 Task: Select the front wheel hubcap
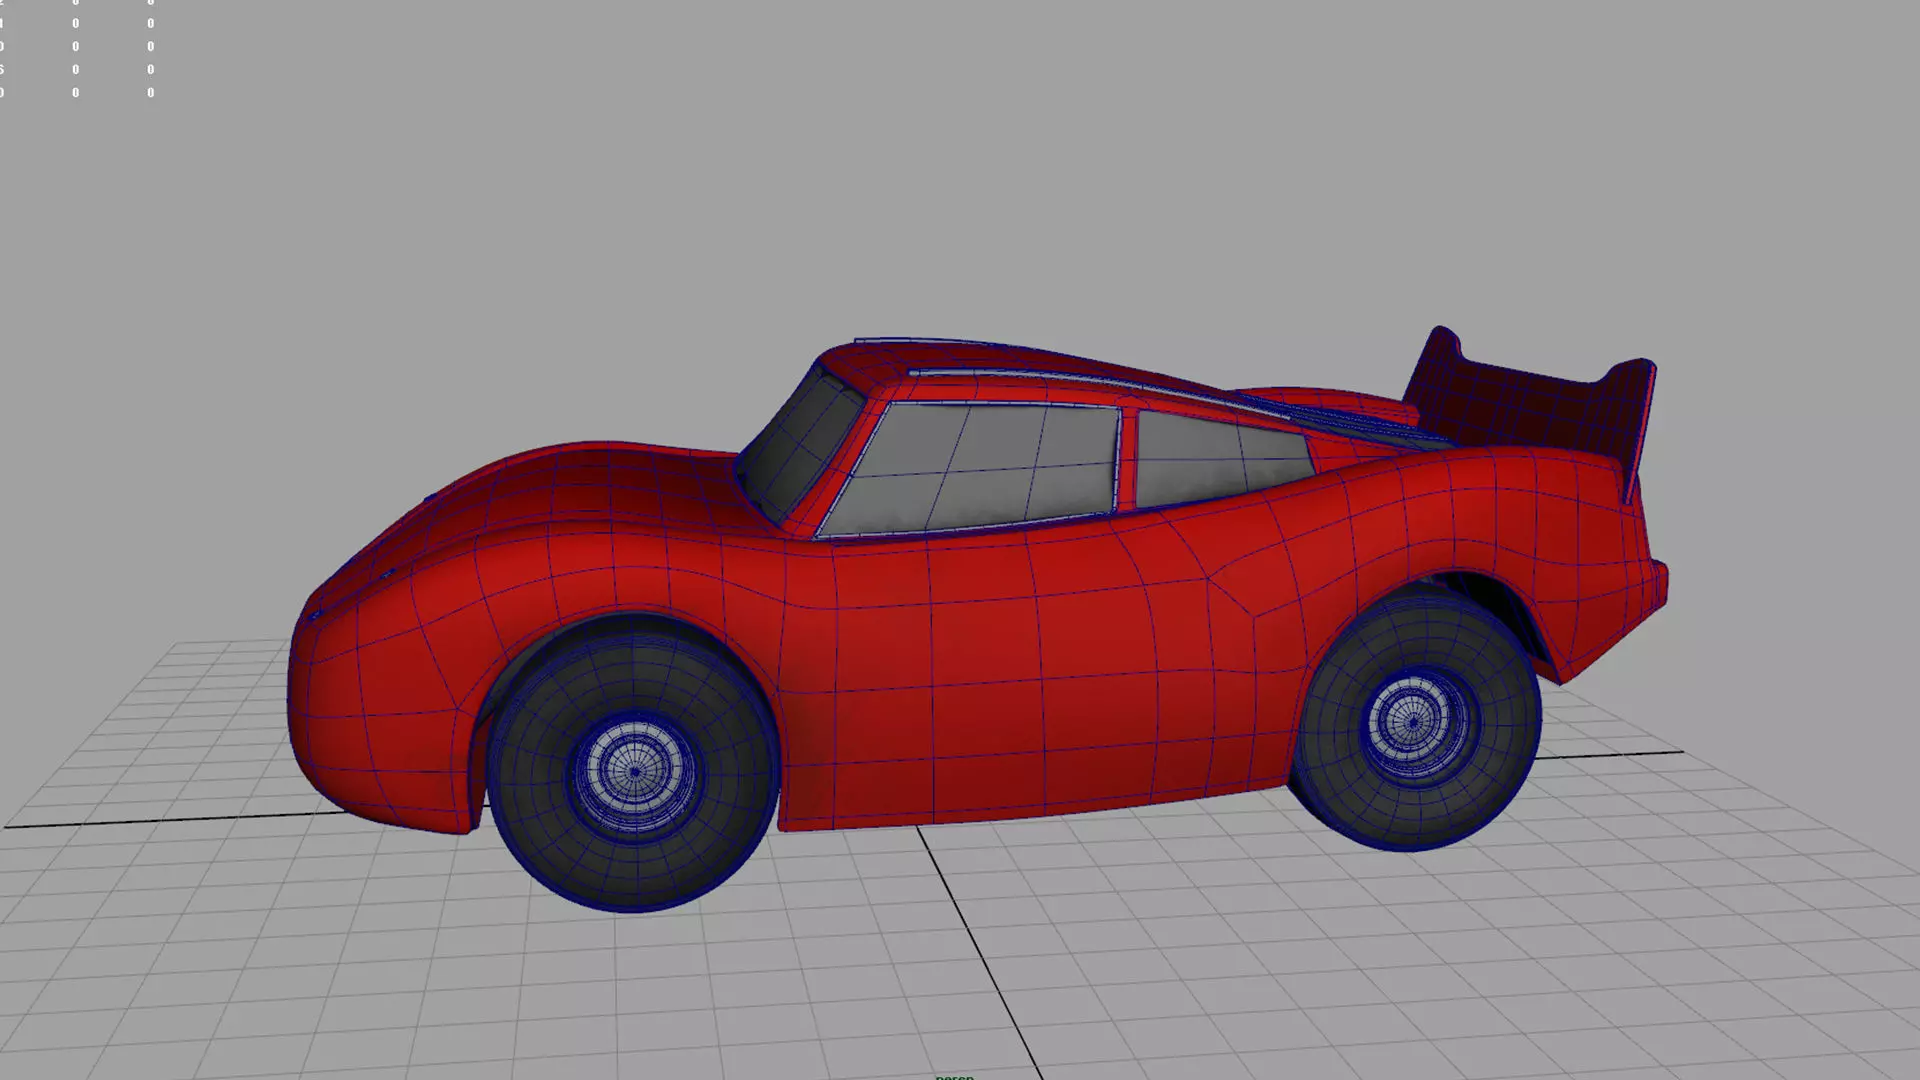(x=634, y=772)
